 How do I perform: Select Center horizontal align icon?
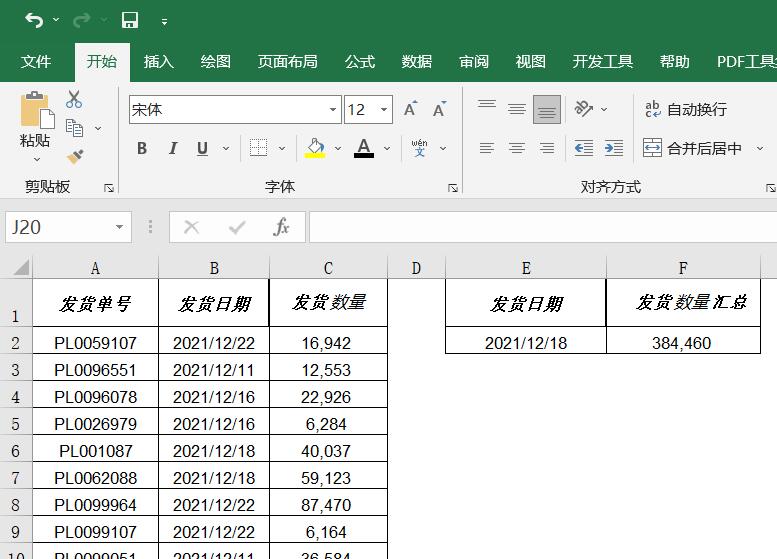[517, 148]
